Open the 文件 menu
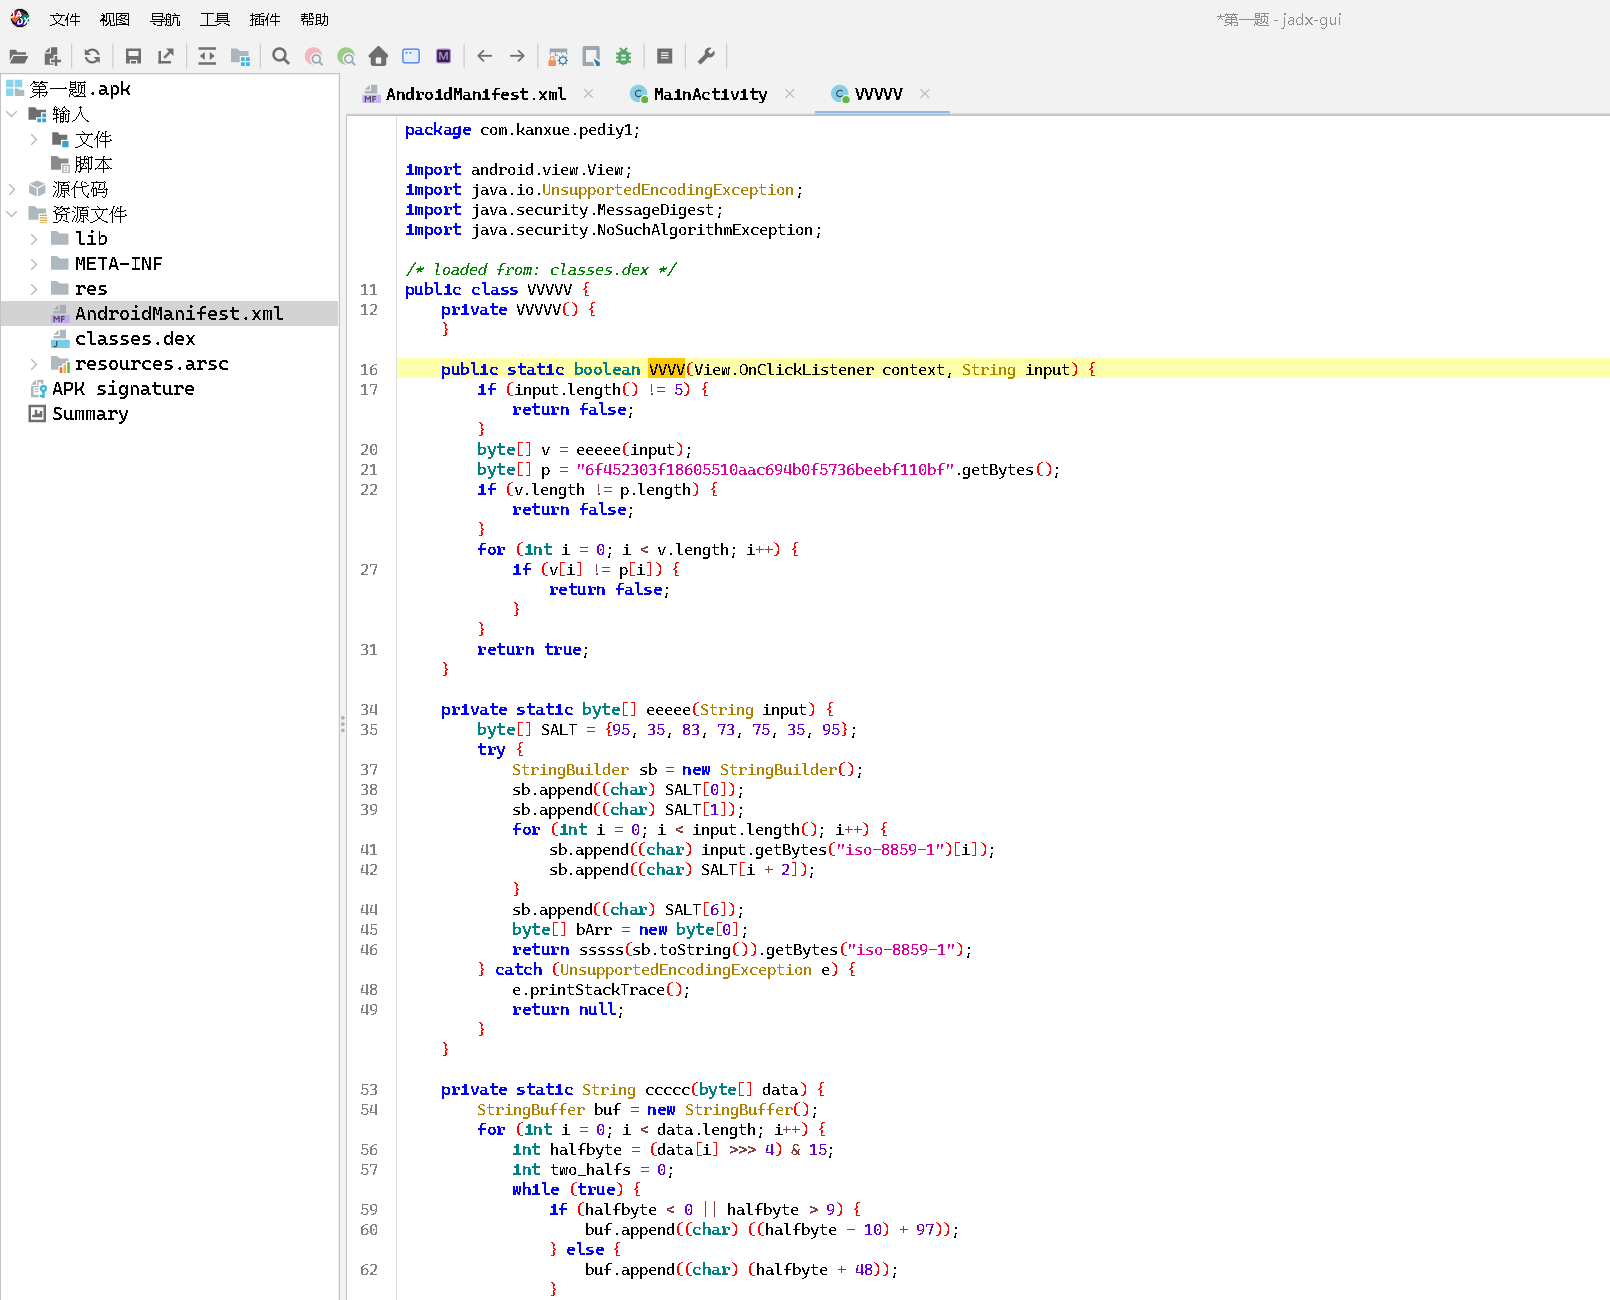 [x=65, y=20]
